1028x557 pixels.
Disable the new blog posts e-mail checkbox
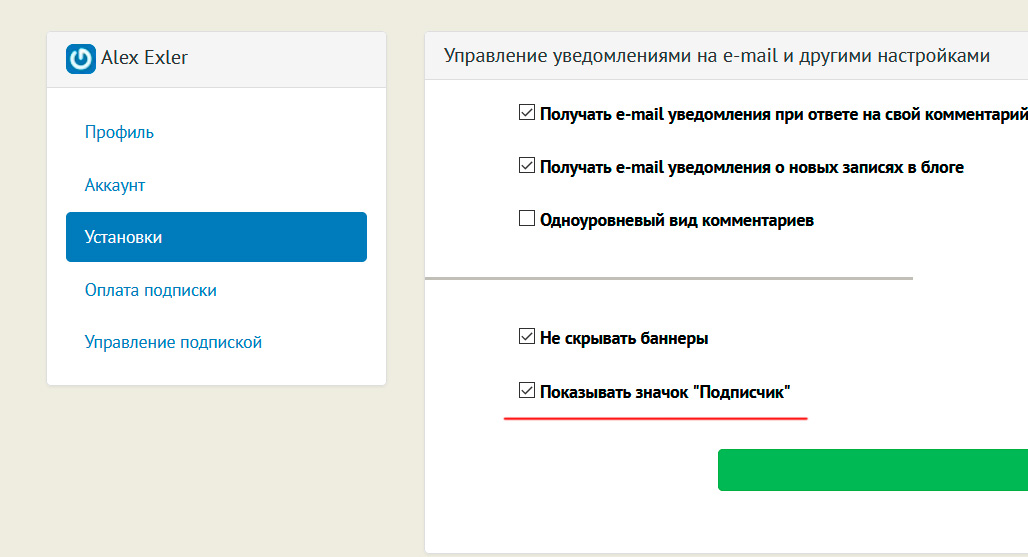click(x=527, y=166)
